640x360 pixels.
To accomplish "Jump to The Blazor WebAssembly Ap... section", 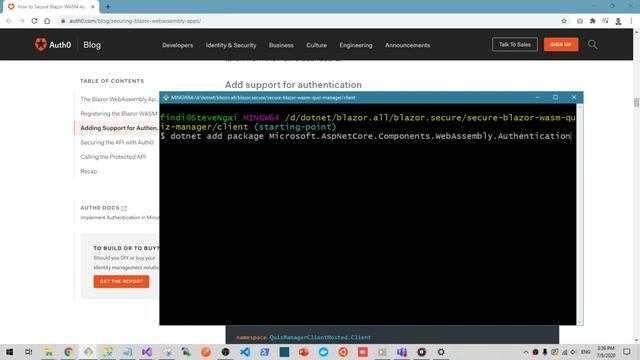I will 119,99.
